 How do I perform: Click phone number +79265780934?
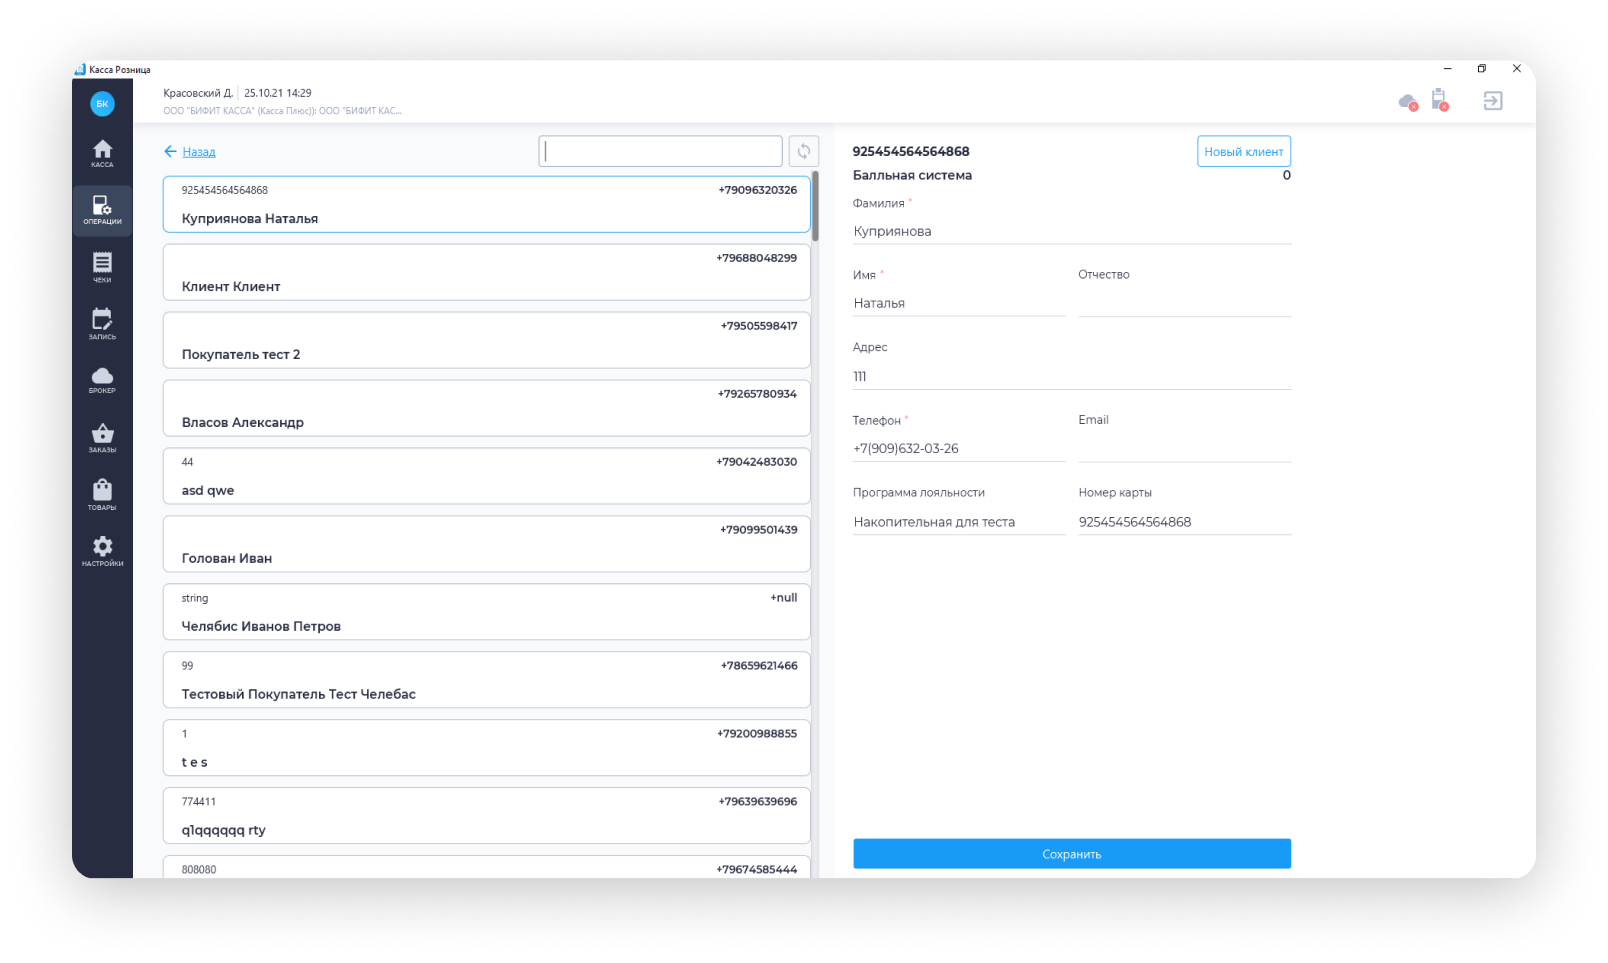(x=757, y=394)
